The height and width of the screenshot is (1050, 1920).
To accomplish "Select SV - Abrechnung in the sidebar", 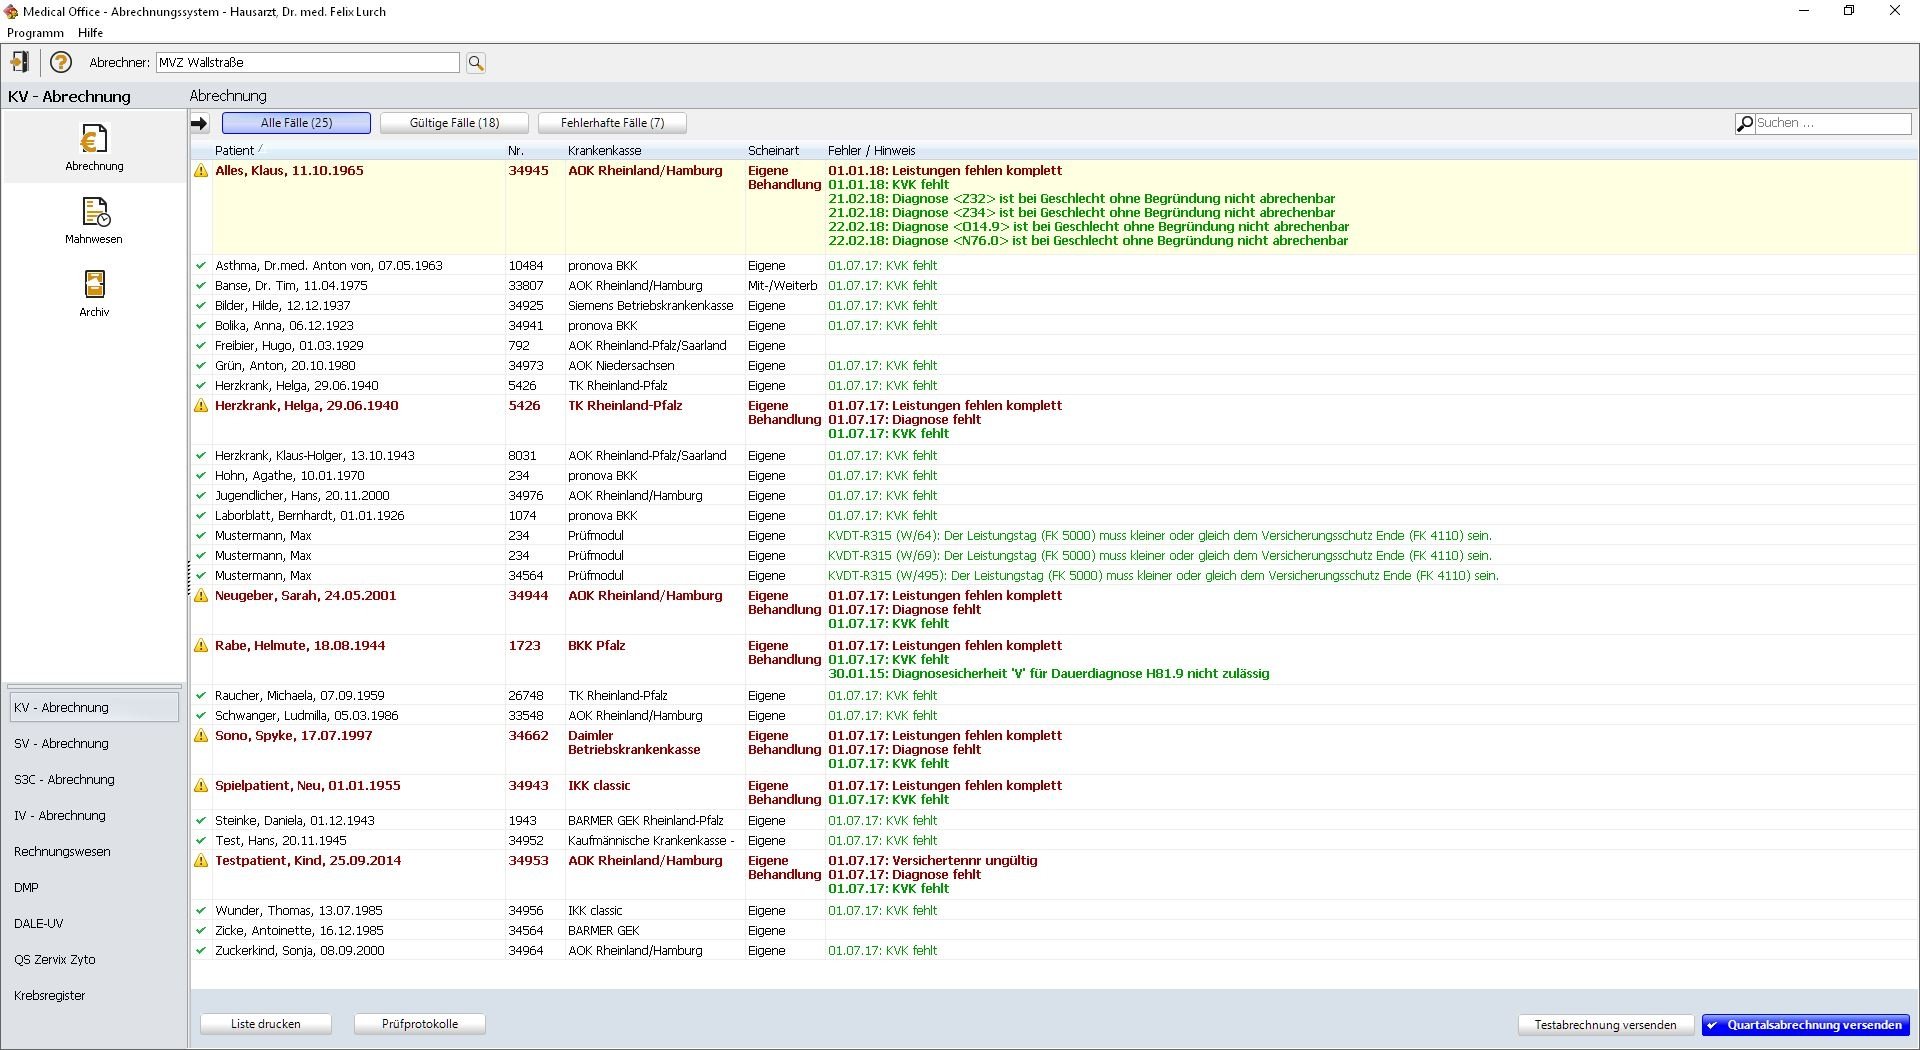I will [x=60, y=743].
